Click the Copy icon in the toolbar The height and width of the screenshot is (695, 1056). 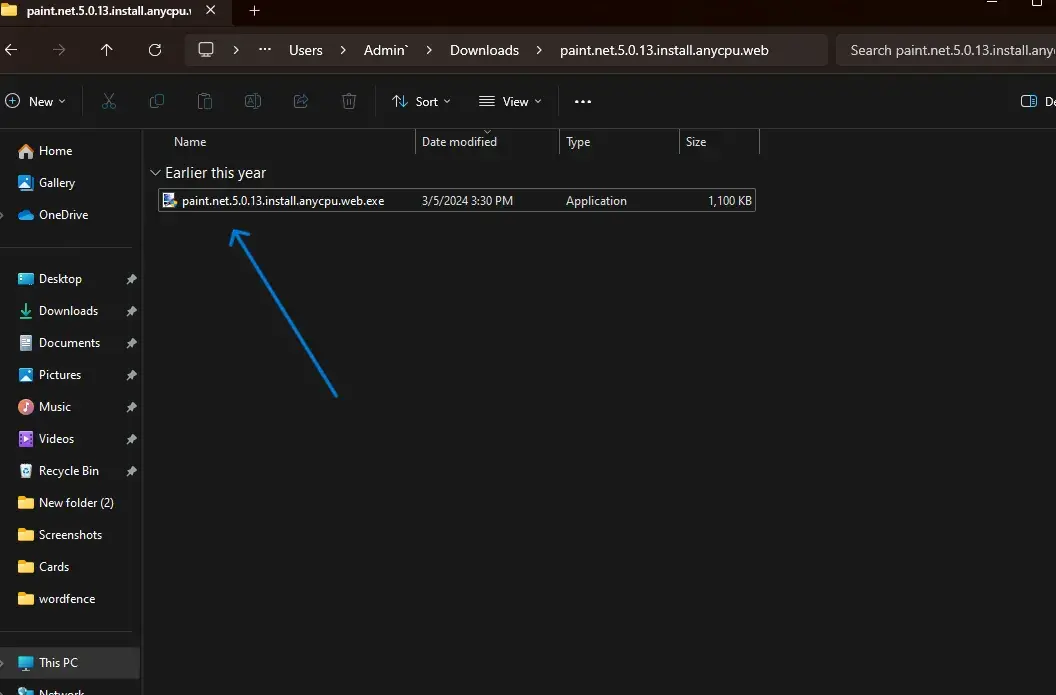tap(156, 101)
